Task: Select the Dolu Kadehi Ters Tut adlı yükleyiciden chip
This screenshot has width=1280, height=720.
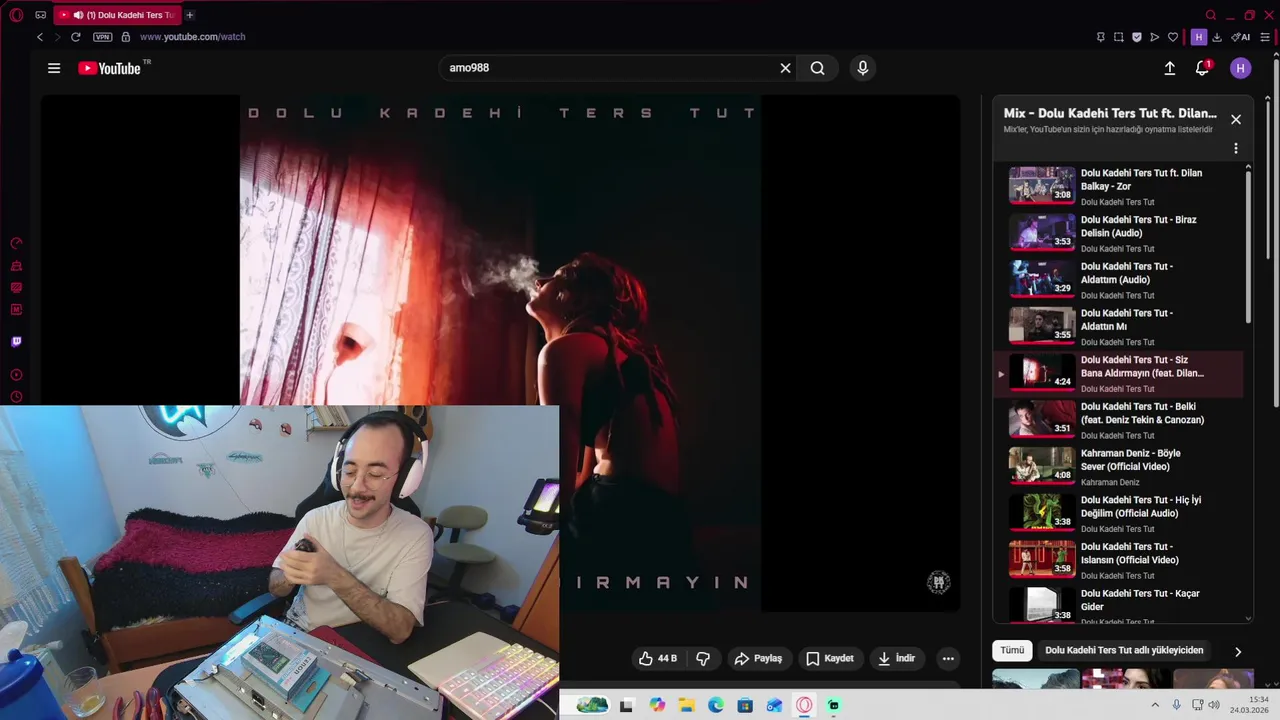Action: click(1124, 650)
